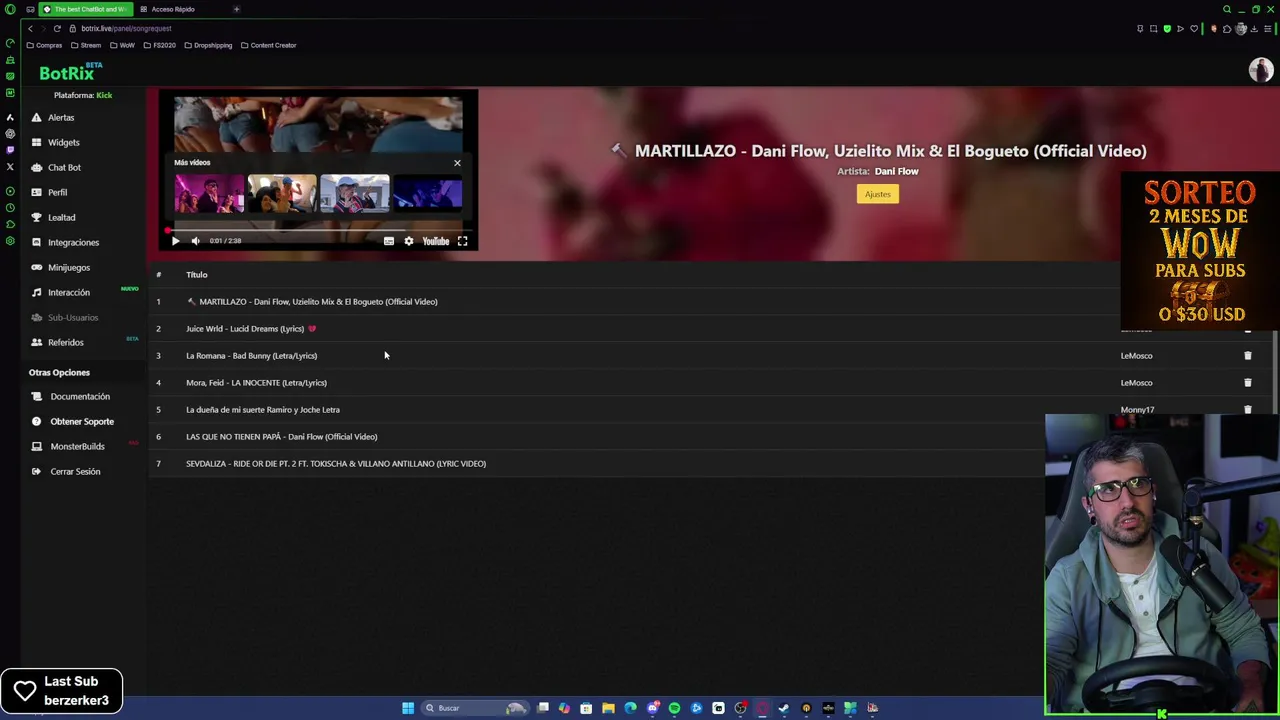The width and height of the screenshot is (1280, 720).
Task: Open the FS2020 bookmark folder
Action: [x=159, y=45]
